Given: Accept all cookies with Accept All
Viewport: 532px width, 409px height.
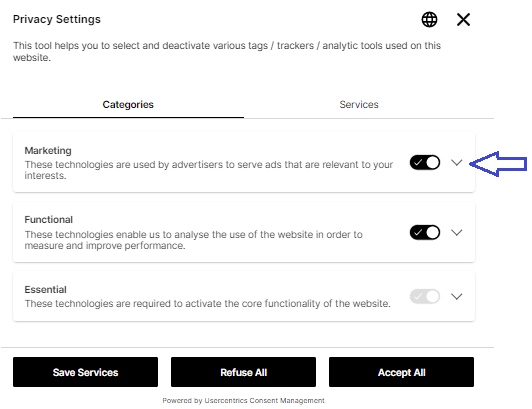Looking at the screenshot, I should (401, 372).
